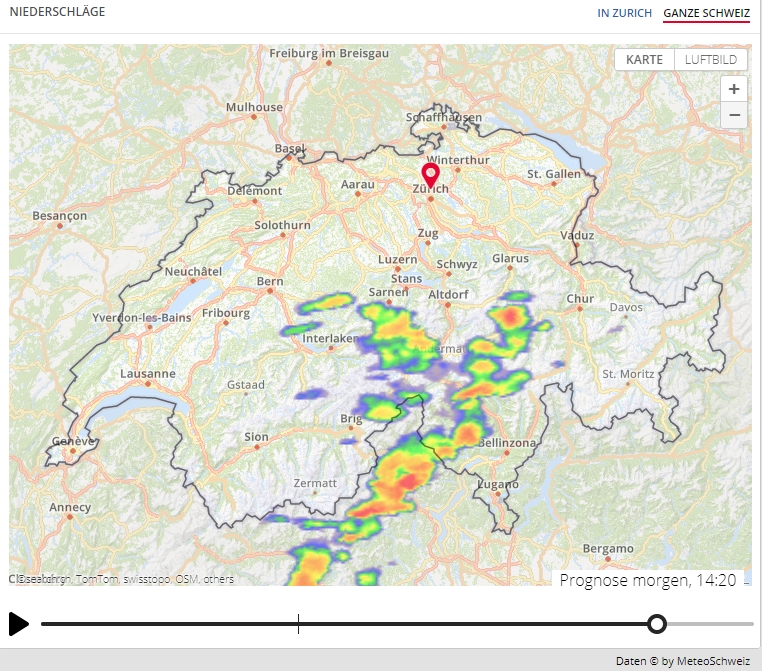The height and width of the screenshot is (671, 762).
Task: Click the current-time tick on timeline
Action: coord(298,624)
